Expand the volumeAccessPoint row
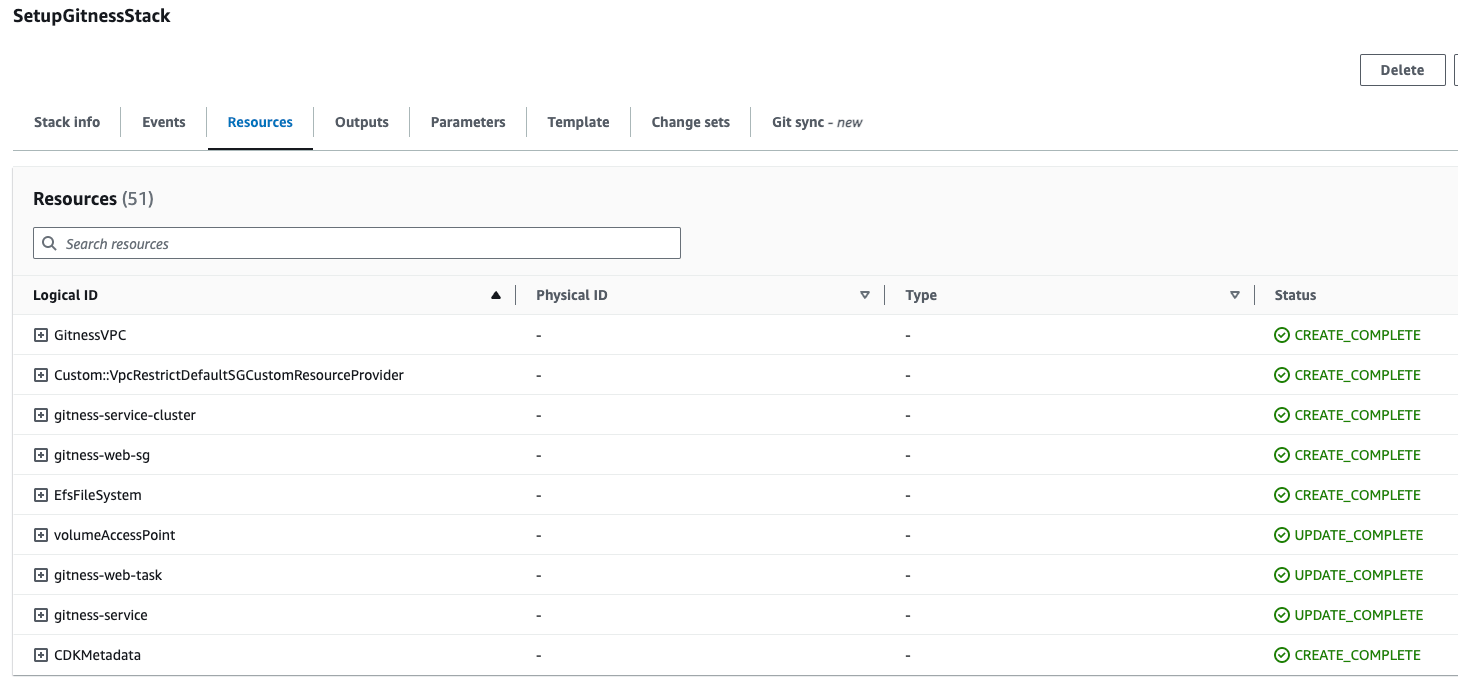 coord(41,535)
